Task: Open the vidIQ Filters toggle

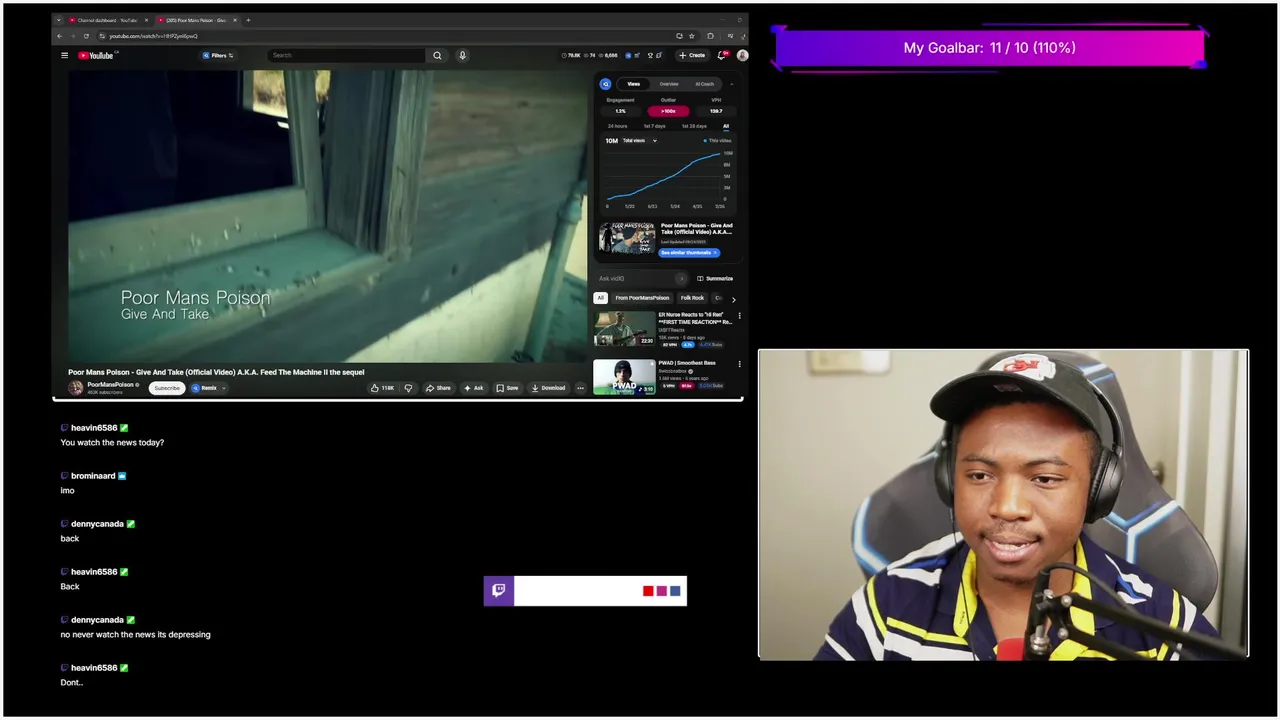Action: [217, 56]
